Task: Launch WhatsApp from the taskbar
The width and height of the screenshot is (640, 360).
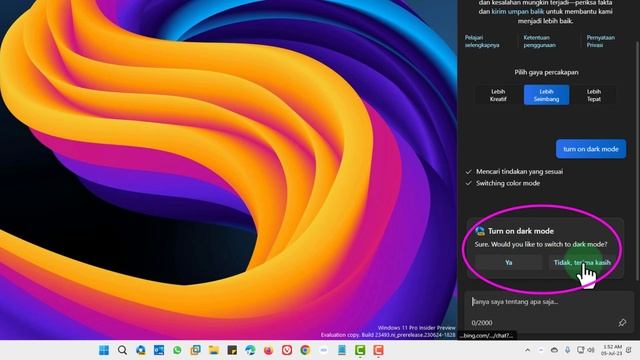Action: coord(177,350)
